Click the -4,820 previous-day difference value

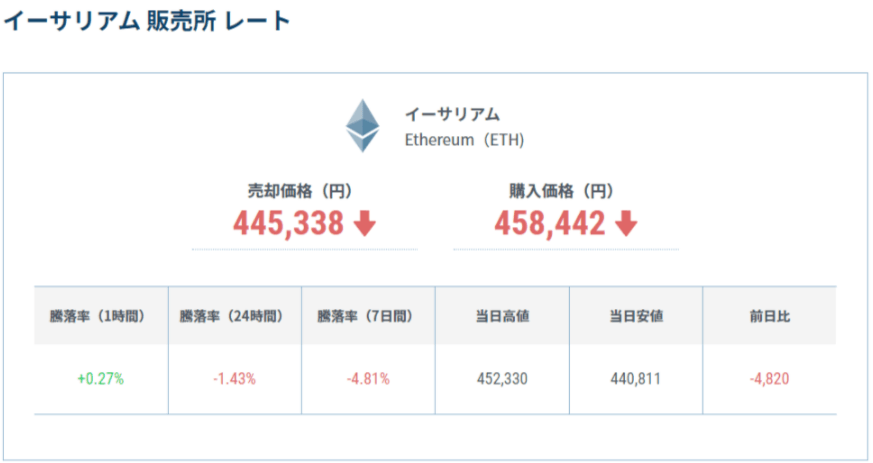770,379
